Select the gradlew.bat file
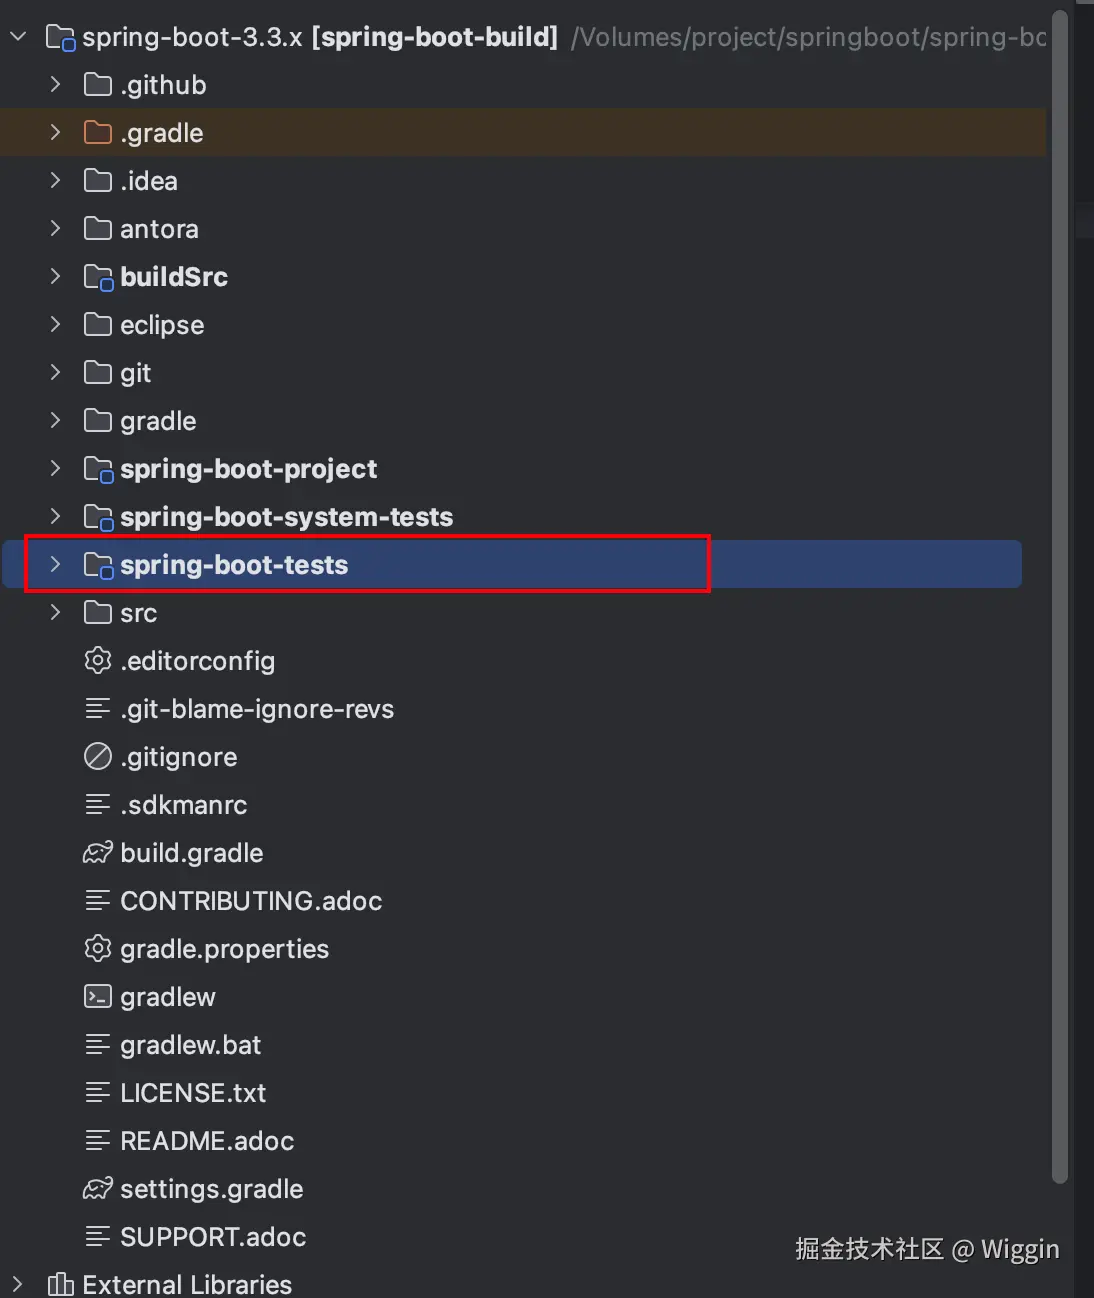 (190, 1045)
